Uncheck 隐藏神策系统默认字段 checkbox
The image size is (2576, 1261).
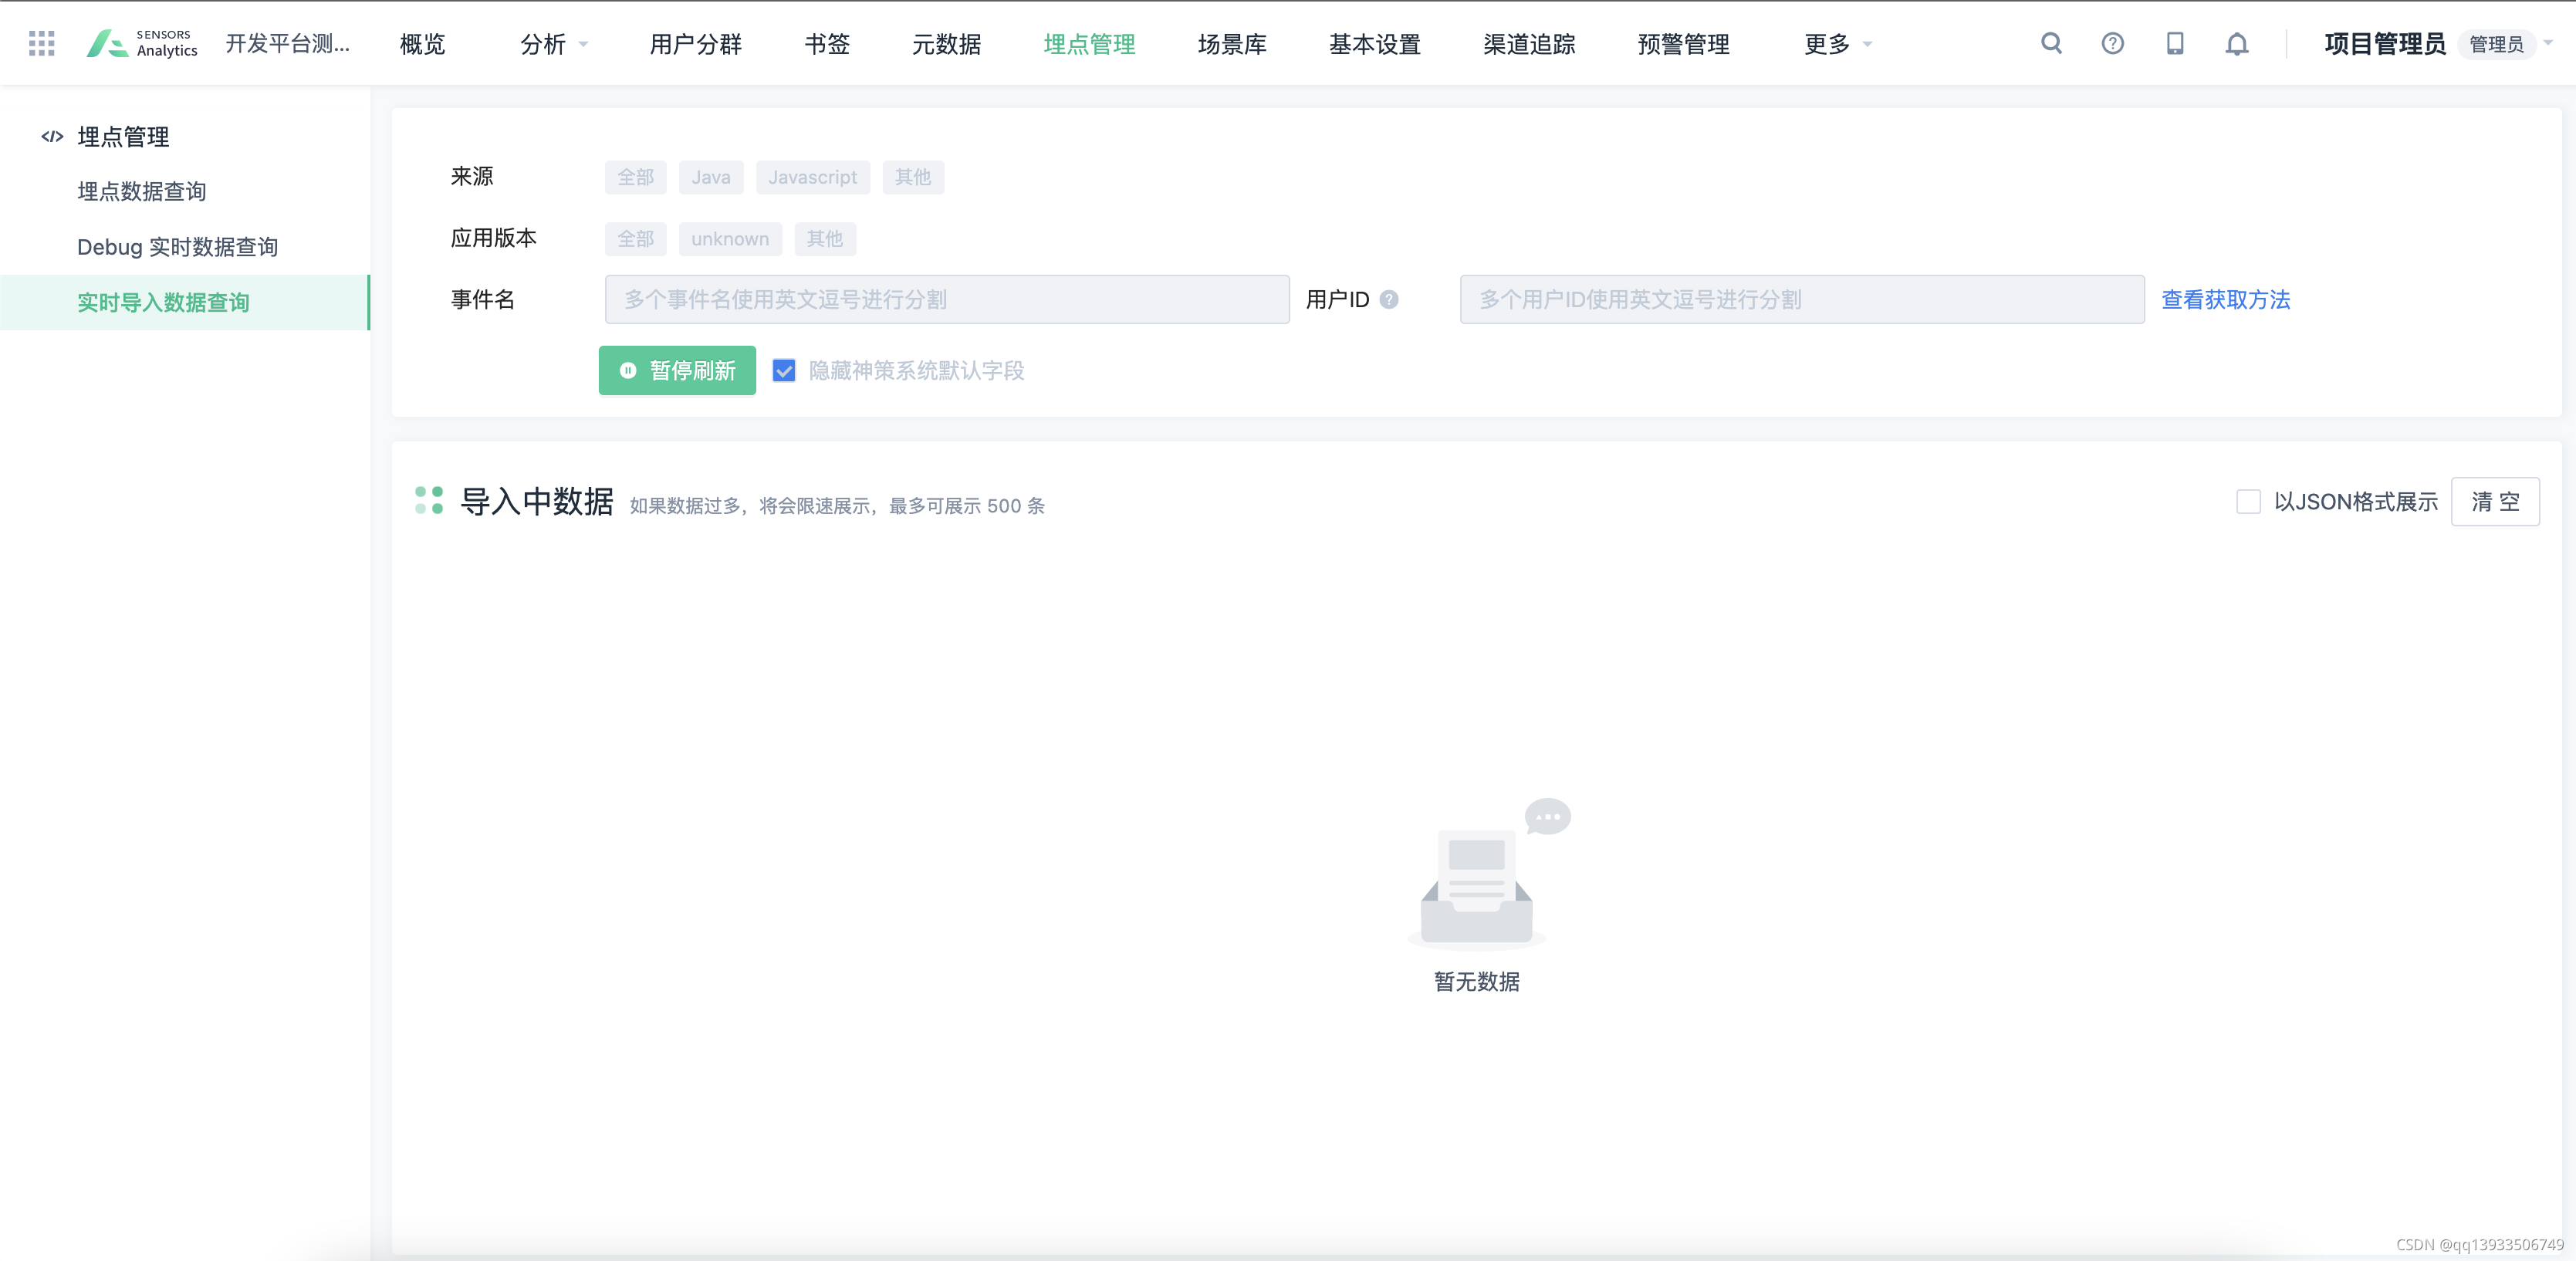coord(784,371)
